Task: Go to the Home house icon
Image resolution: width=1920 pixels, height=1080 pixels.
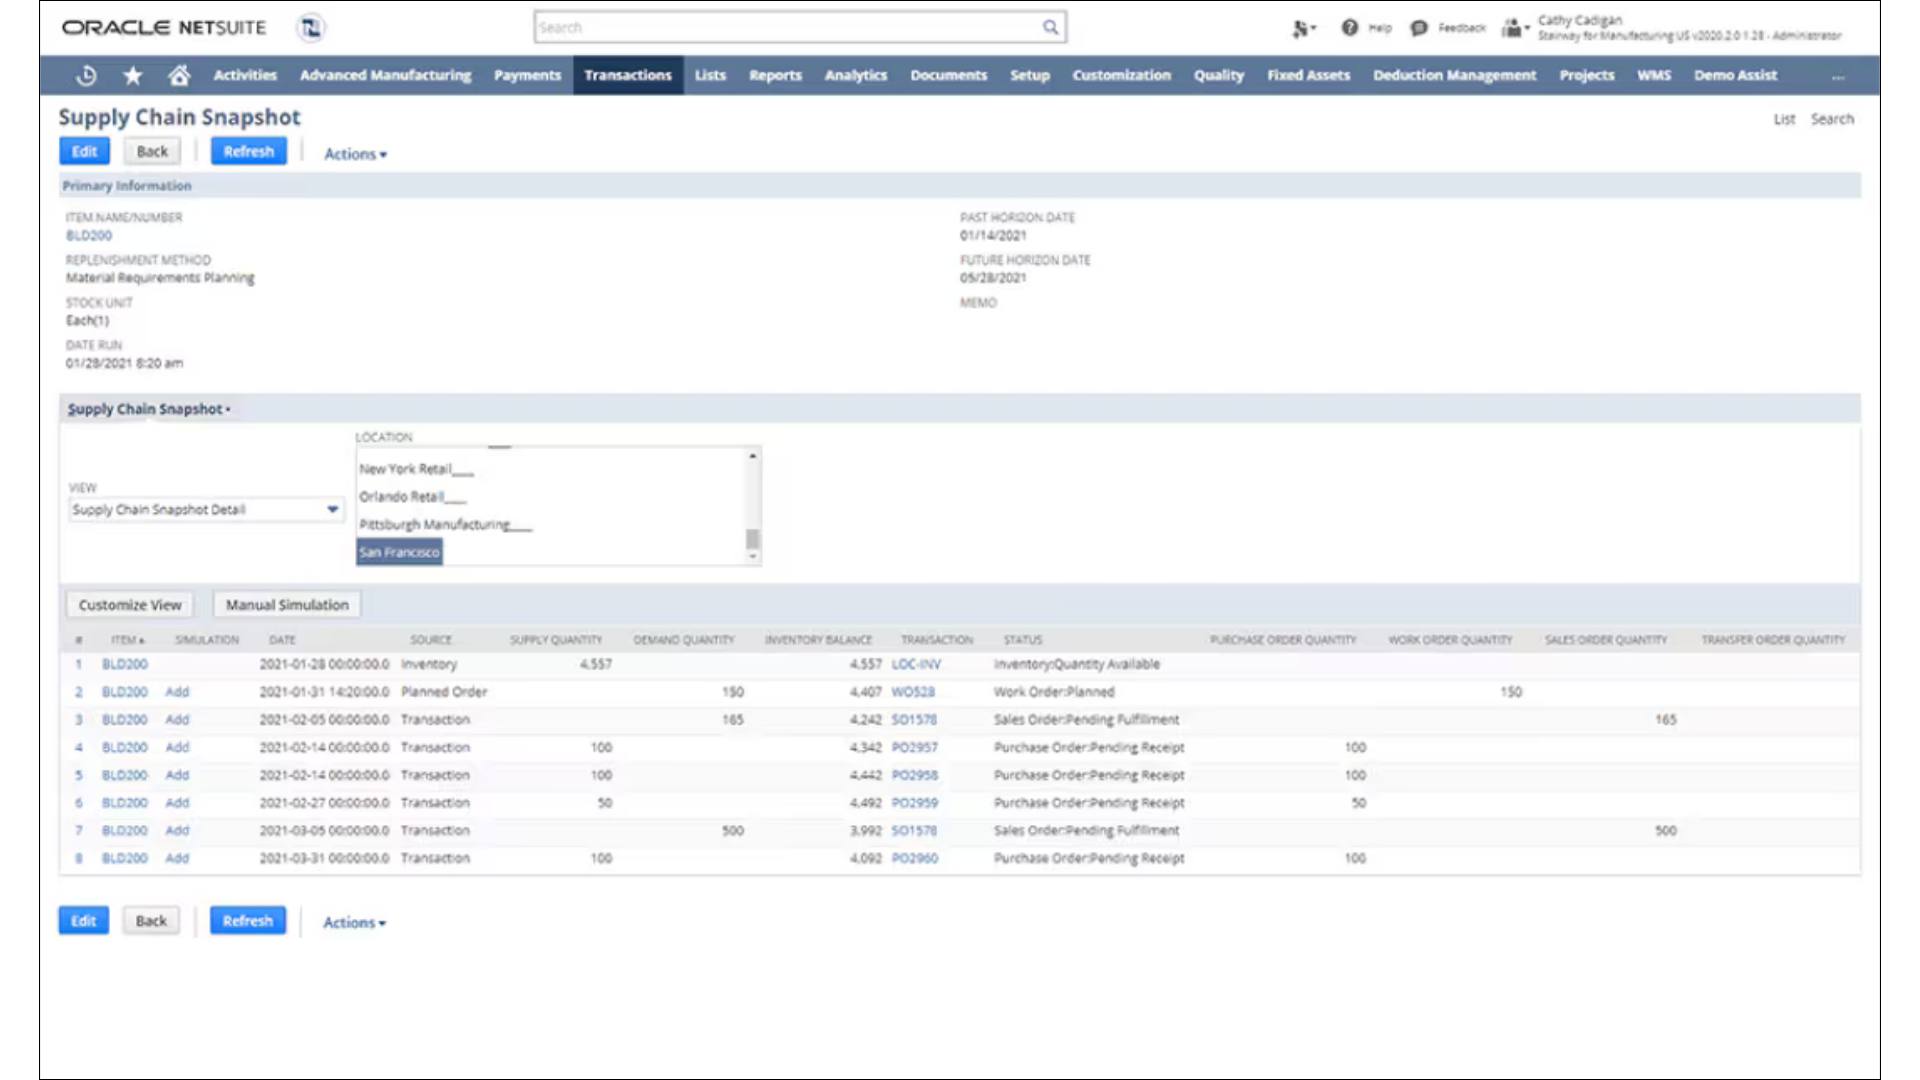Action: (x=179, y=75)
